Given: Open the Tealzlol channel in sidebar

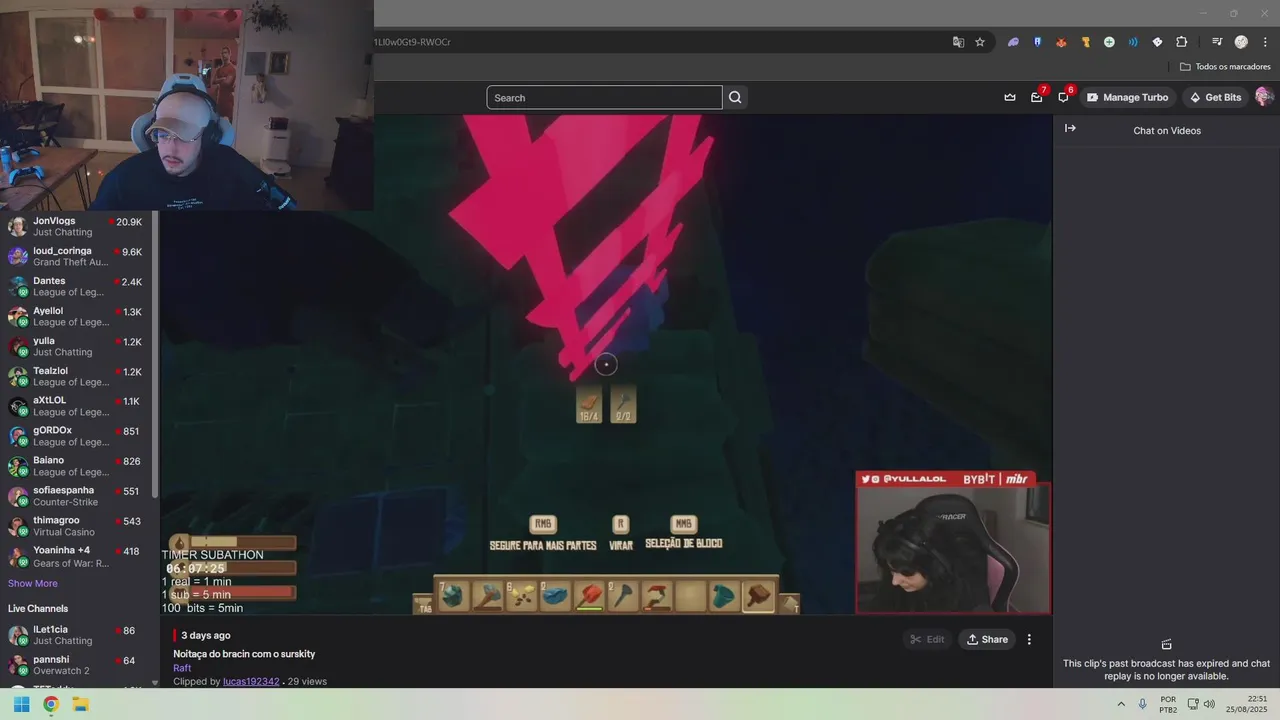Looking at the screenshot, I should 76,376.
